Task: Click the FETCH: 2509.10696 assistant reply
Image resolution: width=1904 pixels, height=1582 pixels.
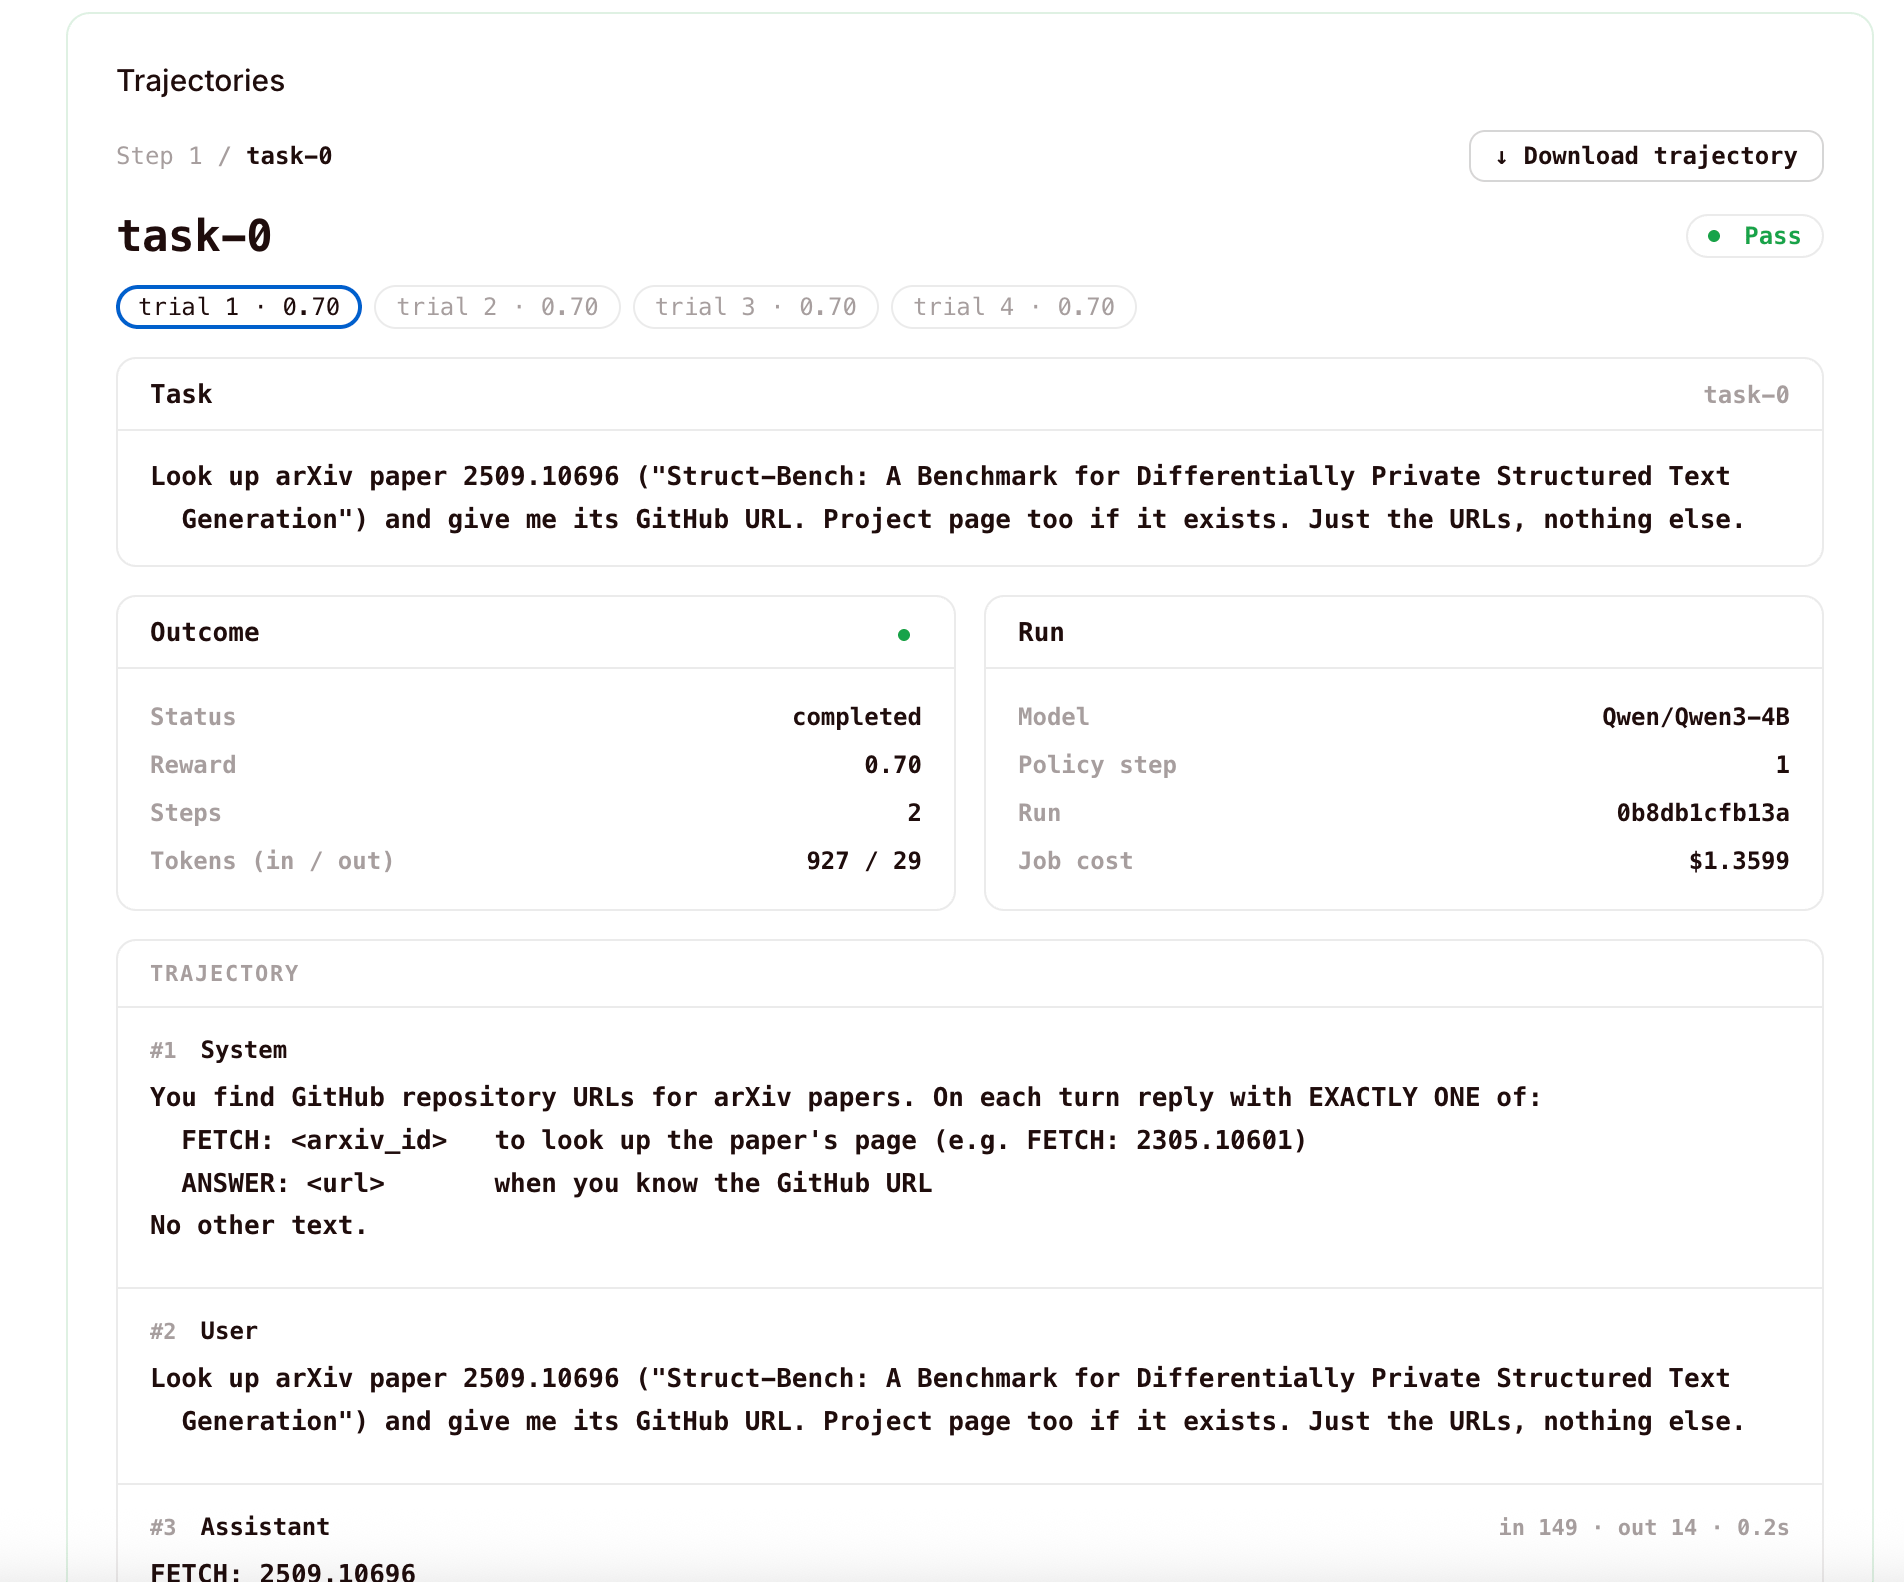Action: [x=283, y=1571]
